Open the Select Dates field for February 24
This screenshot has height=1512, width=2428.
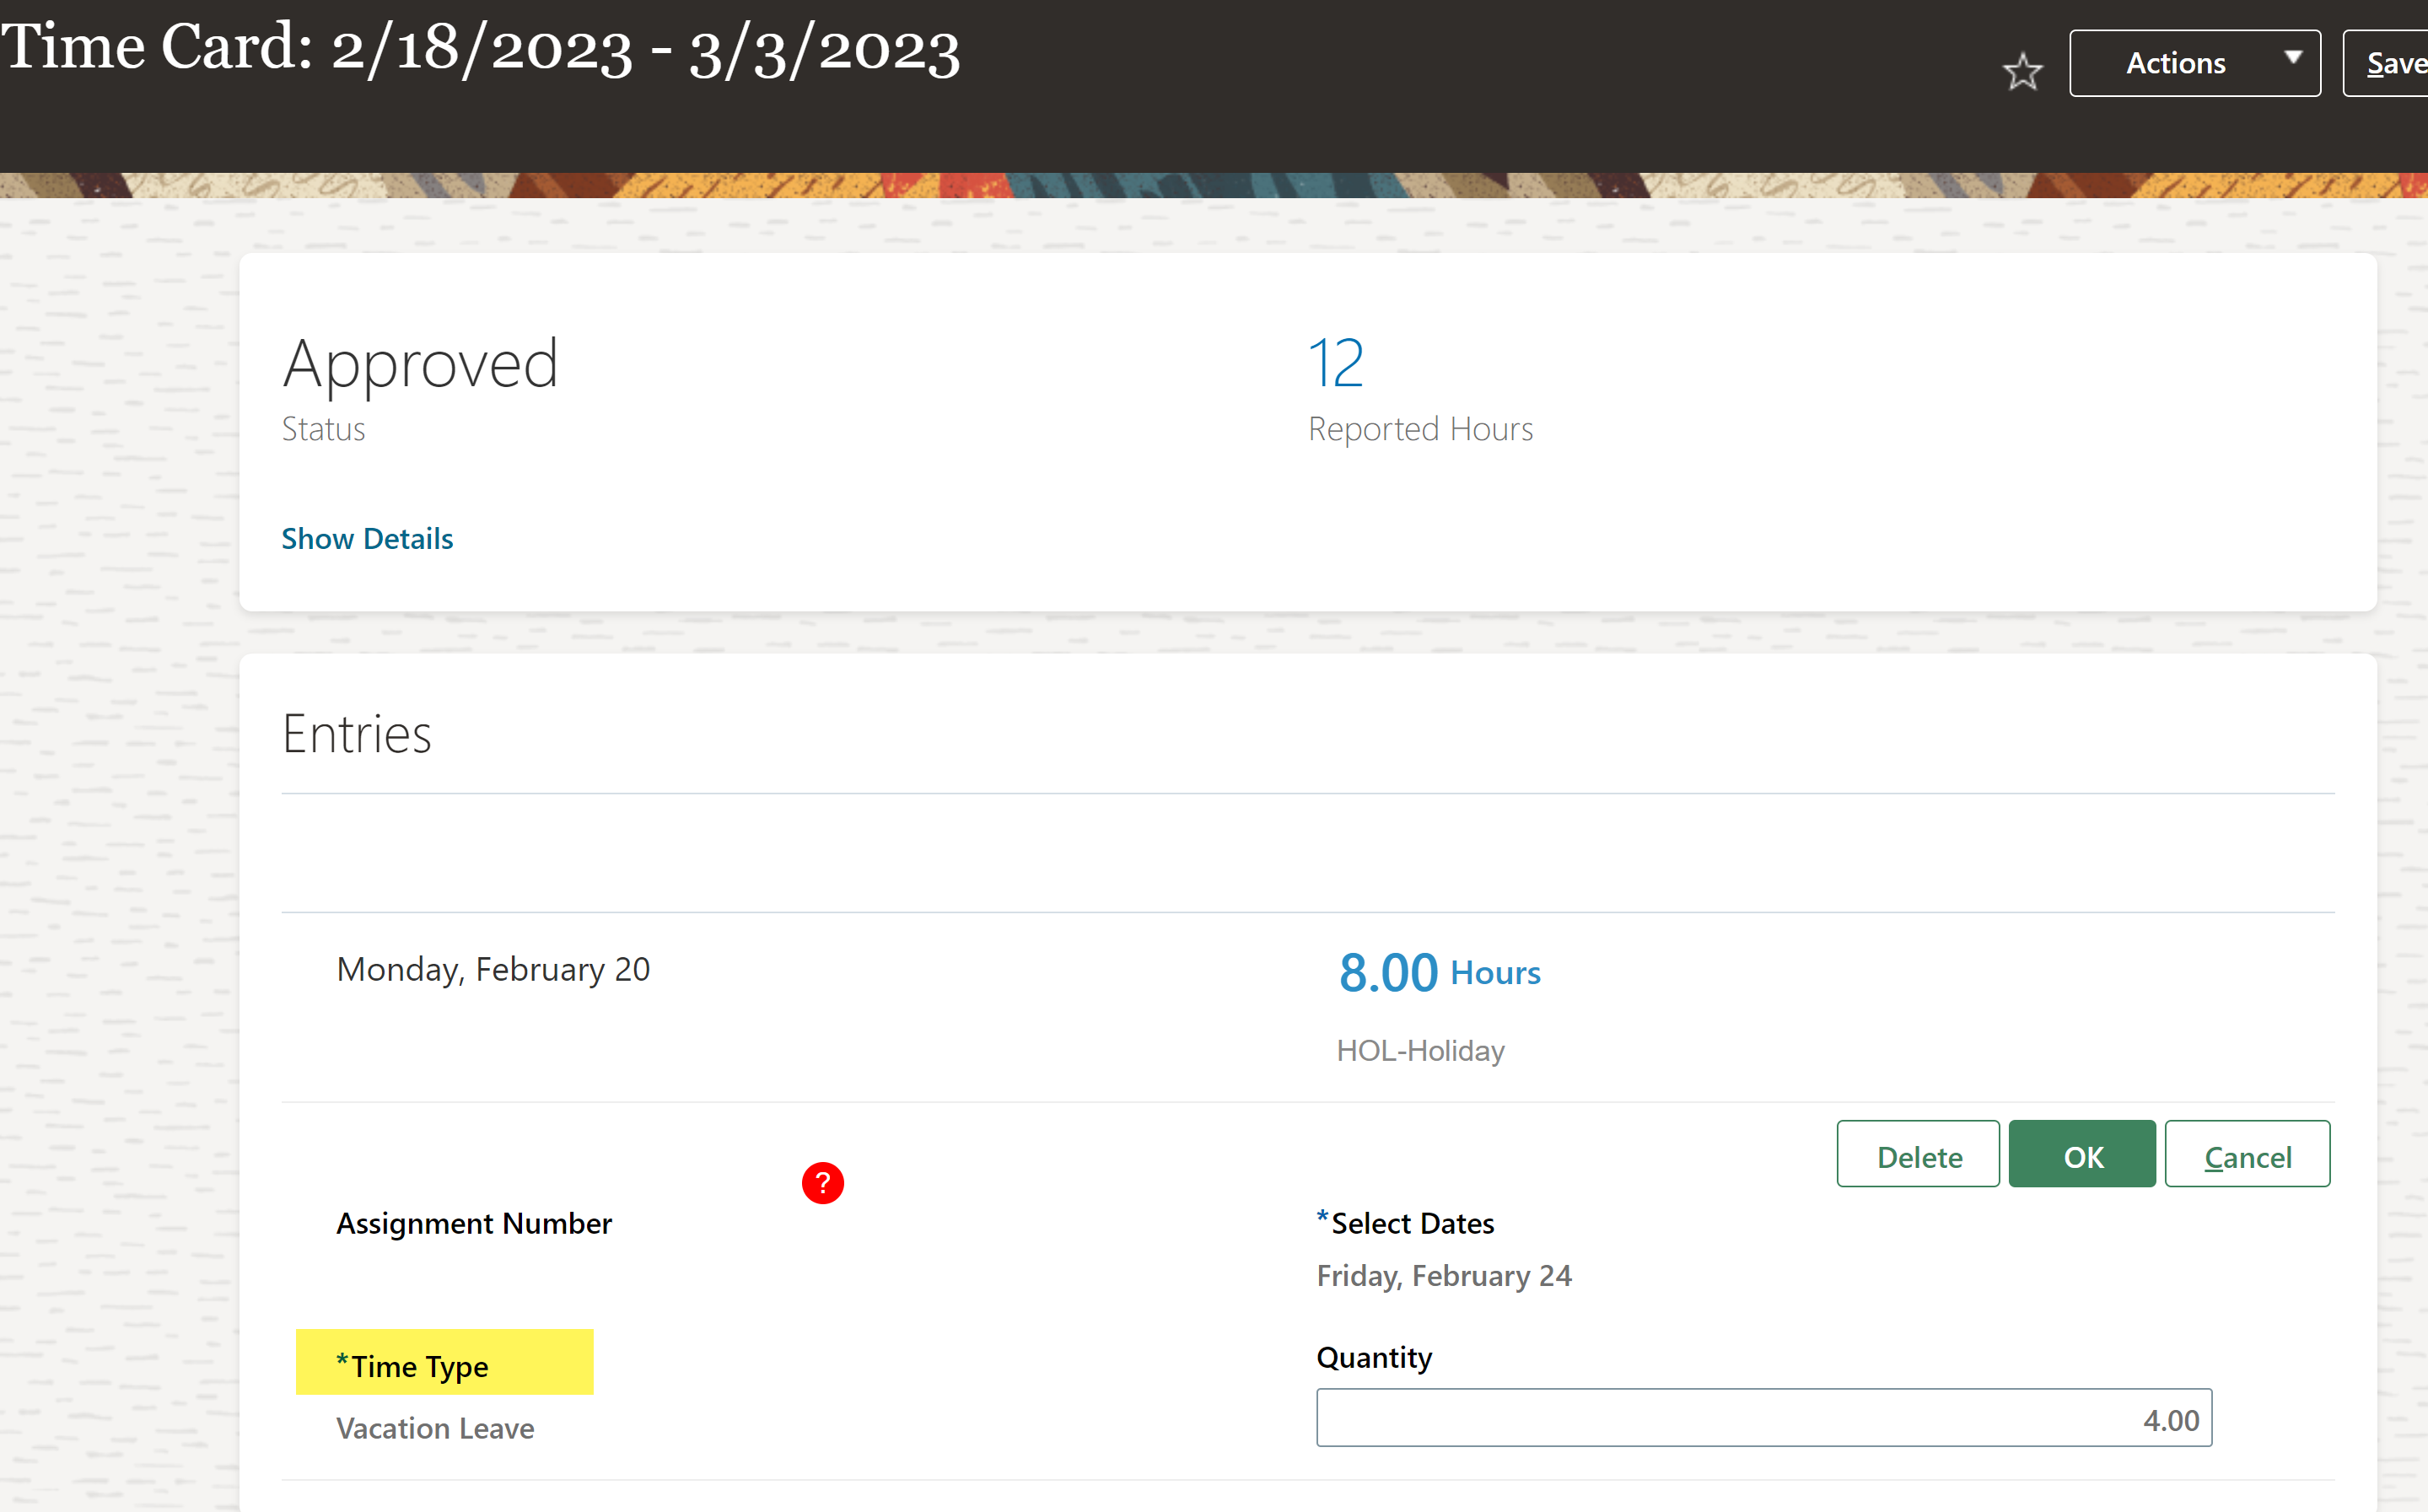1444,1275
